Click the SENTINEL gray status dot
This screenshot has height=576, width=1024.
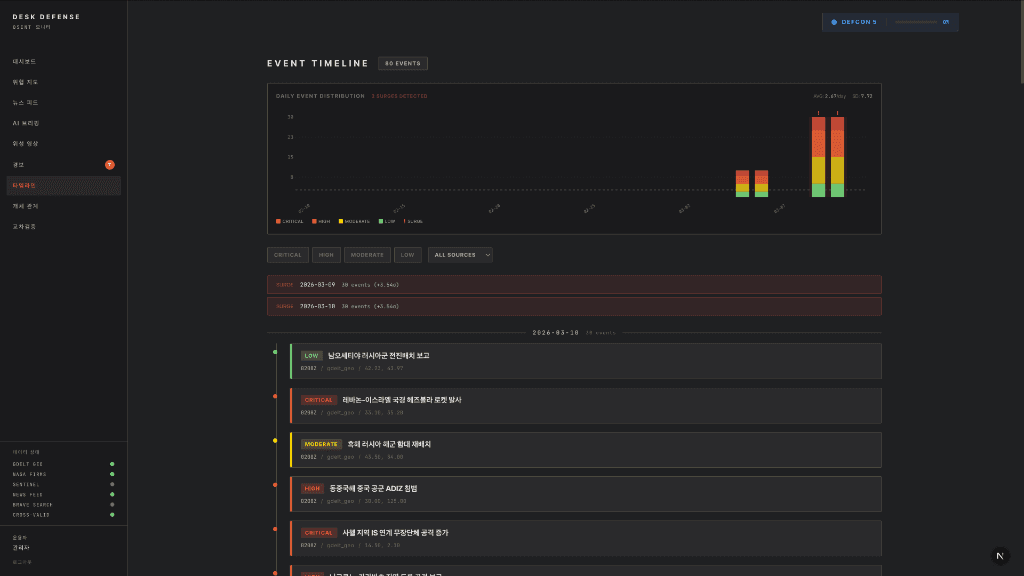pos(112,484)
